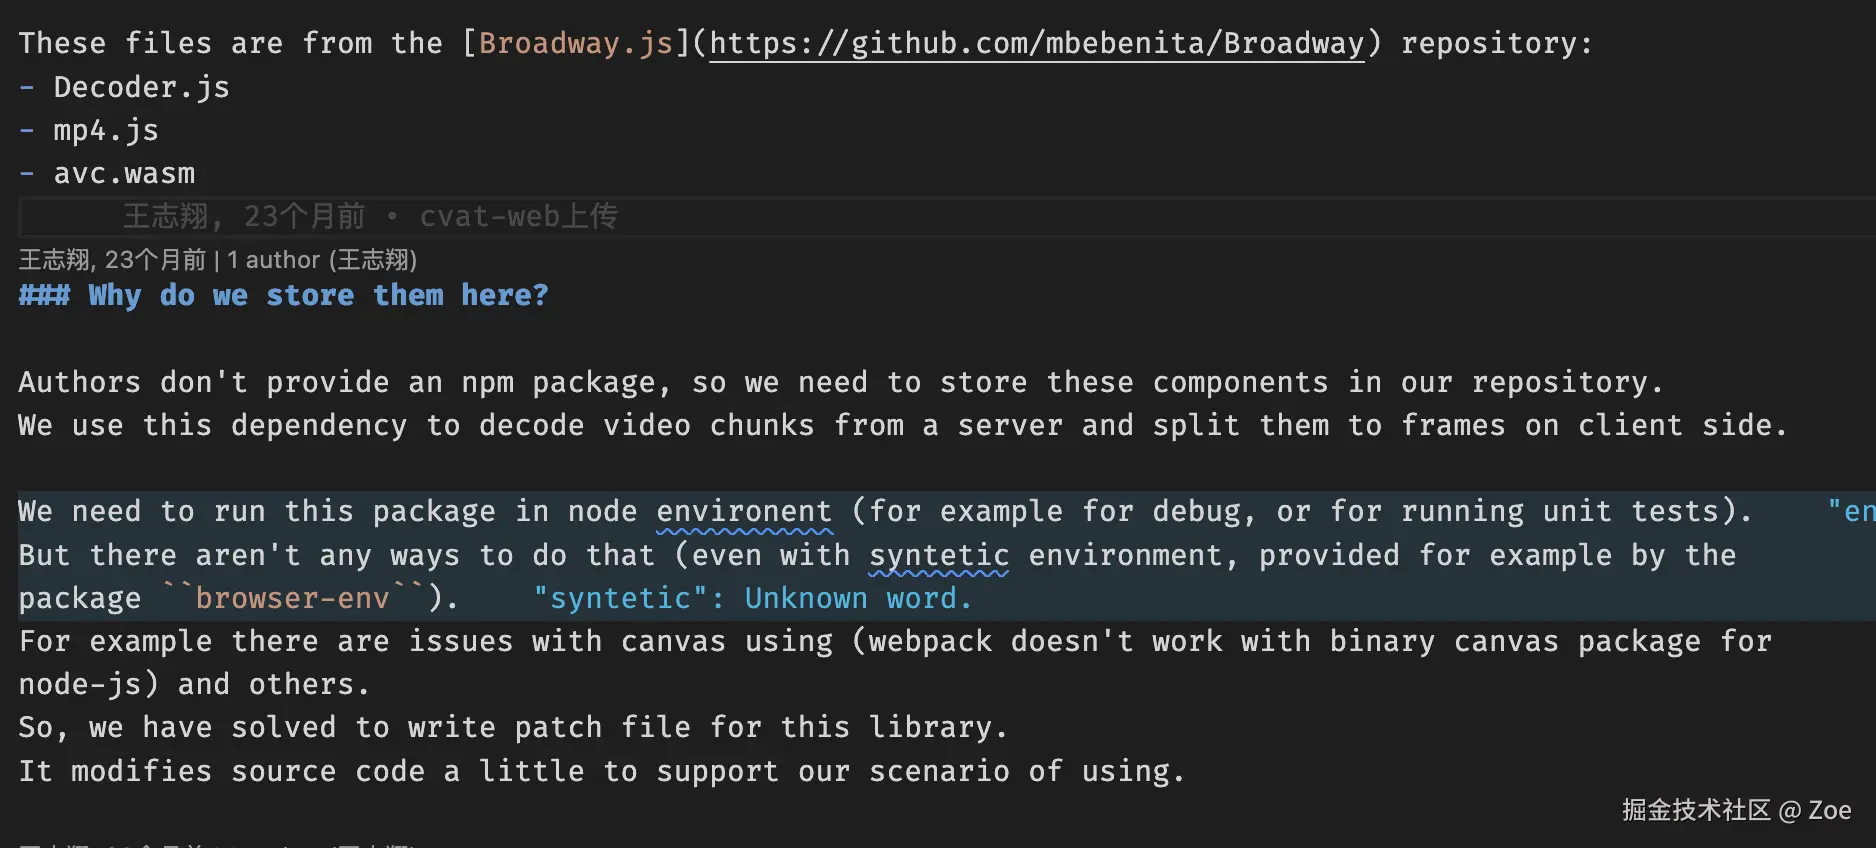This screenshot has width=1876, height=848.
Task: Click the word 'webpack' in canvas sentence
Action: point(929,641)
